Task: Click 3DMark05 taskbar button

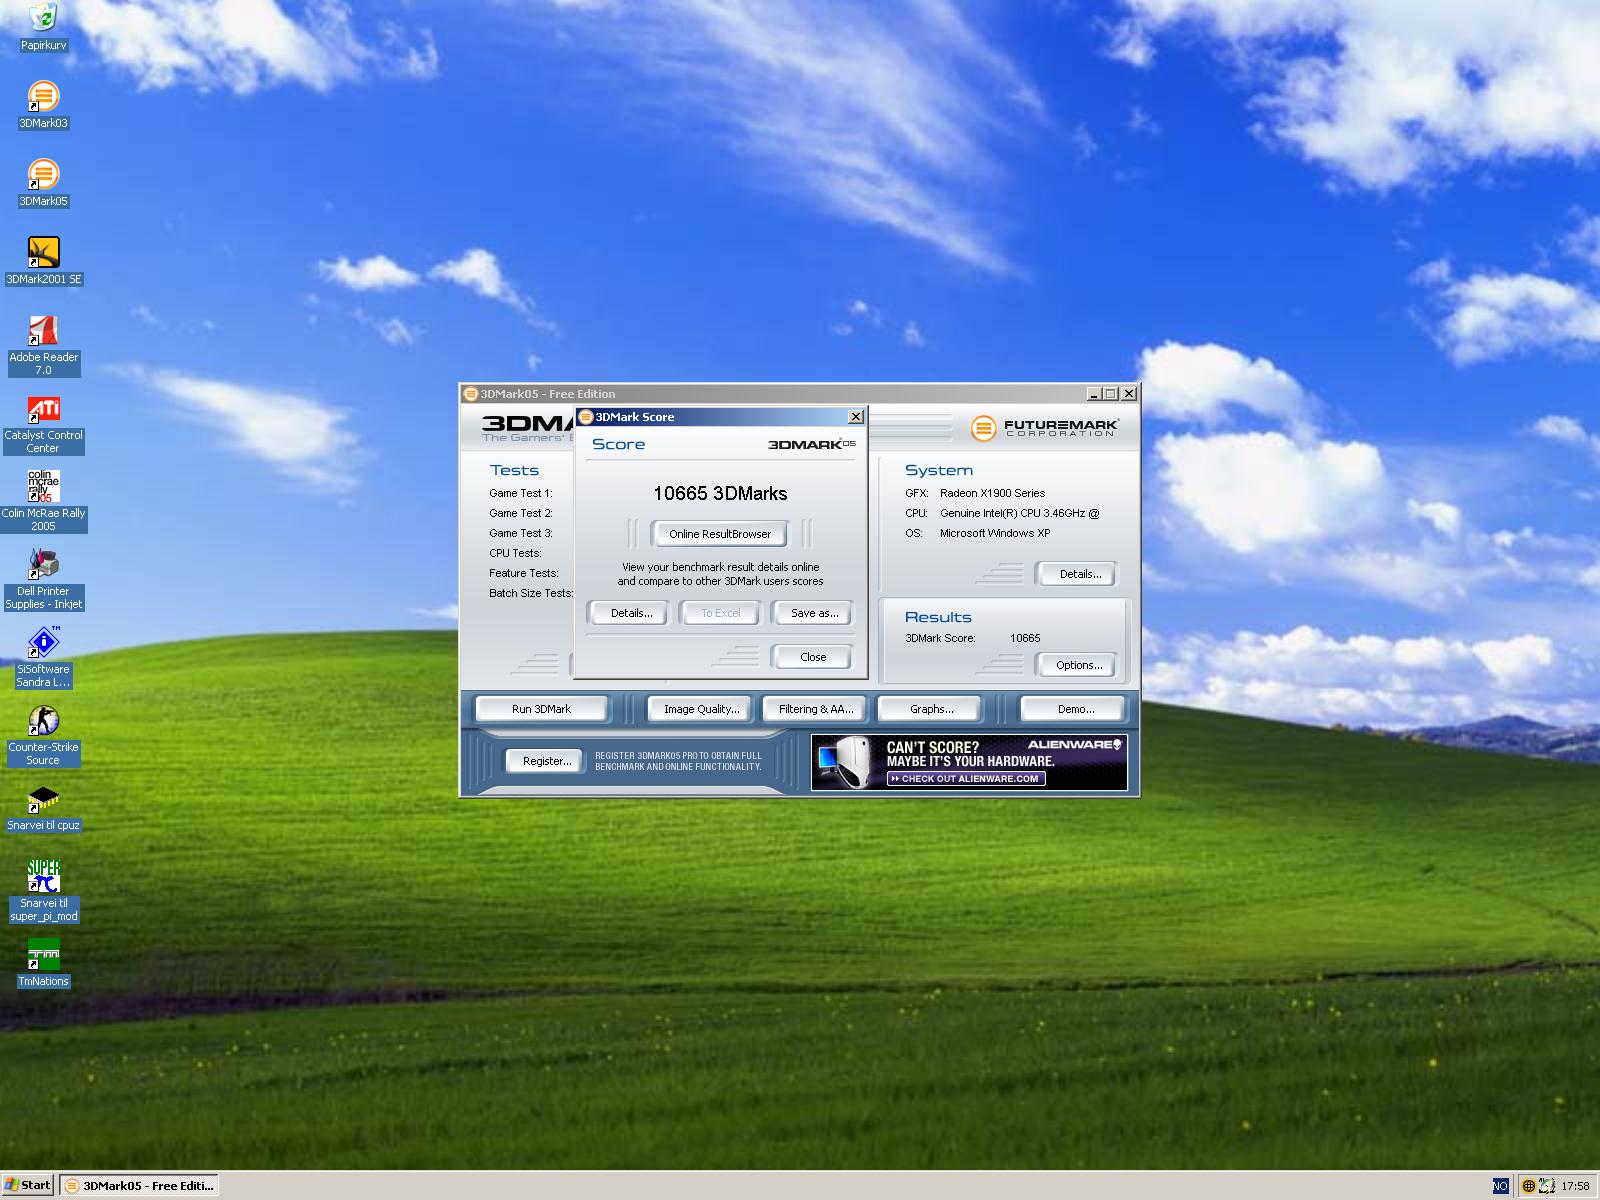Action: [x=138, y=1186]
